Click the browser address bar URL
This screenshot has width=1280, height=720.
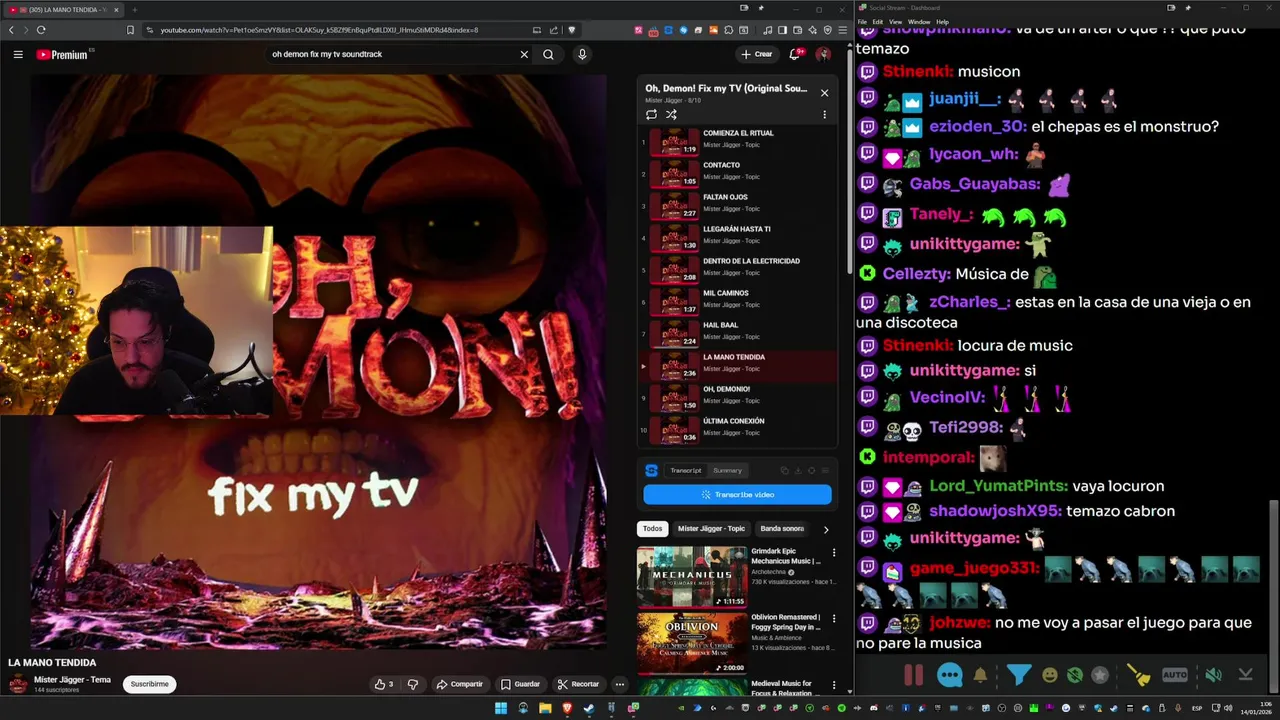coord(319,30)
